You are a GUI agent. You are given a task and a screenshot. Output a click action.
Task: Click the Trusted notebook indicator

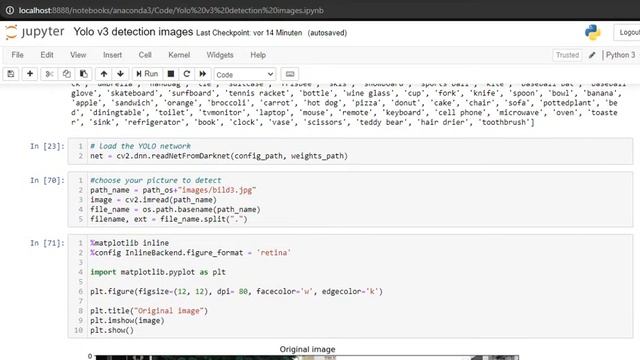tap(567, 55)
